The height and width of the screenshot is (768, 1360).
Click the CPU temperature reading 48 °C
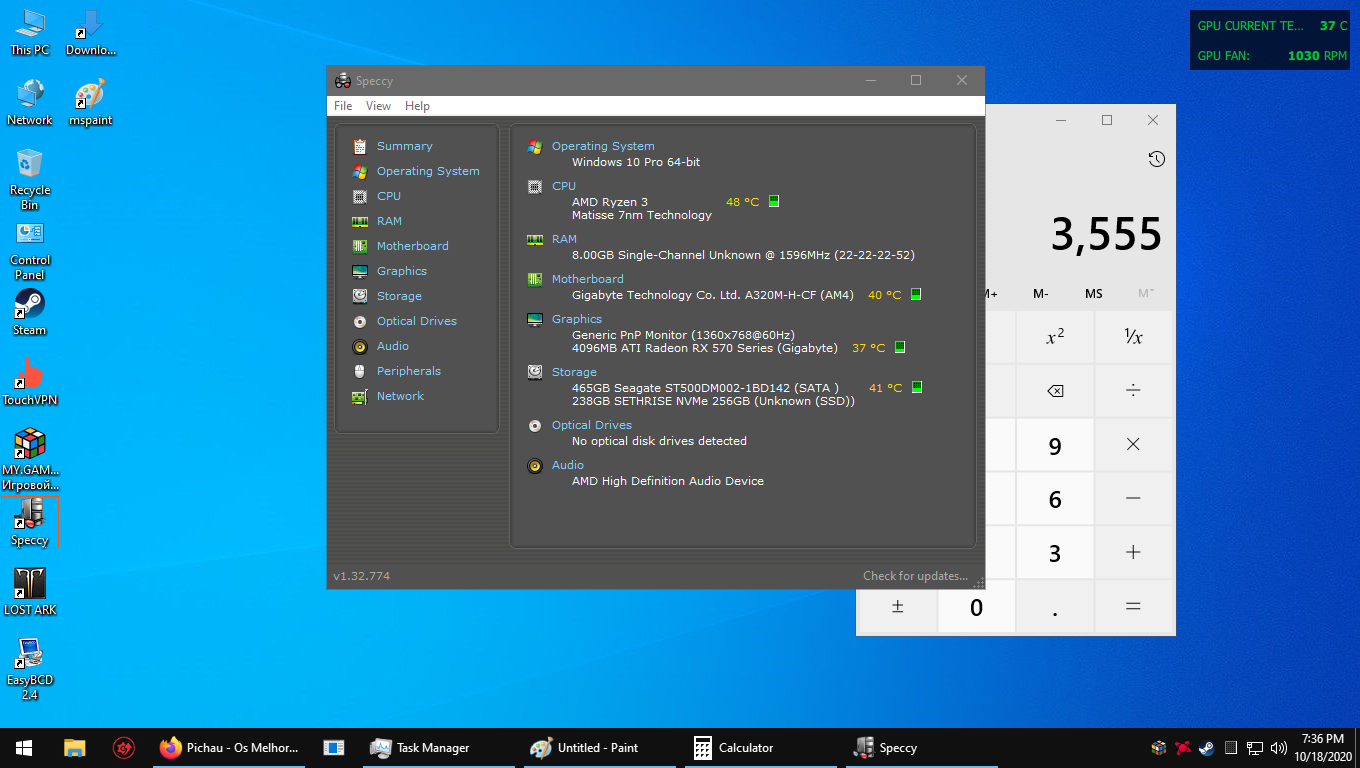[742, 202]
